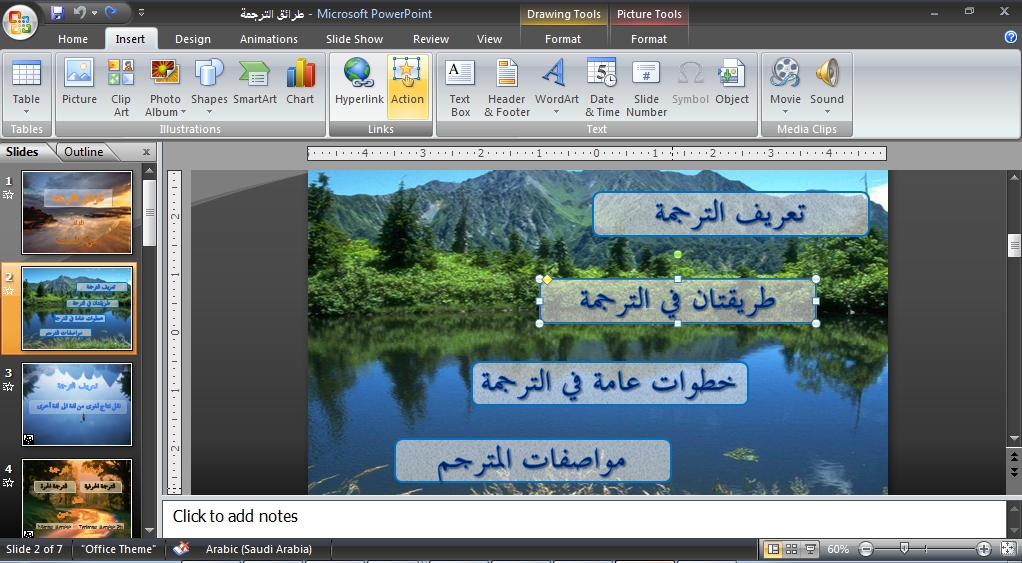Viewport: 1022px width, 563px height.
Task: Open Action settings for selected shape
Action: [x=407, y=87]
